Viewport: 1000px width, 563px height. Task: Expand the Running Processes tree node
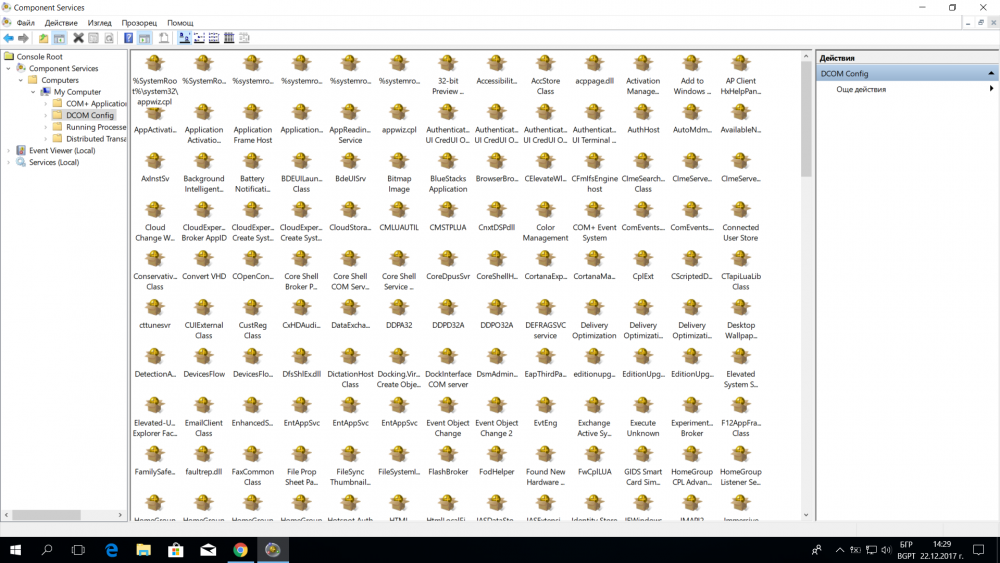click(x=45, y=127)
